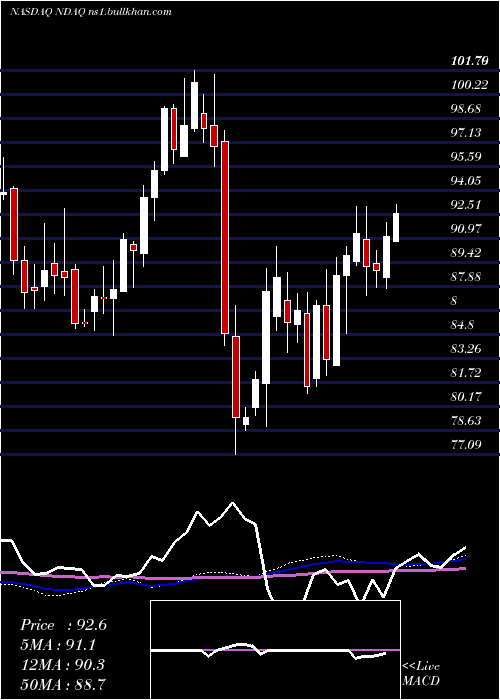Screen dimensions: 500x700
Task: Click the last white candlestick on the right
Action: coord(396,228)
